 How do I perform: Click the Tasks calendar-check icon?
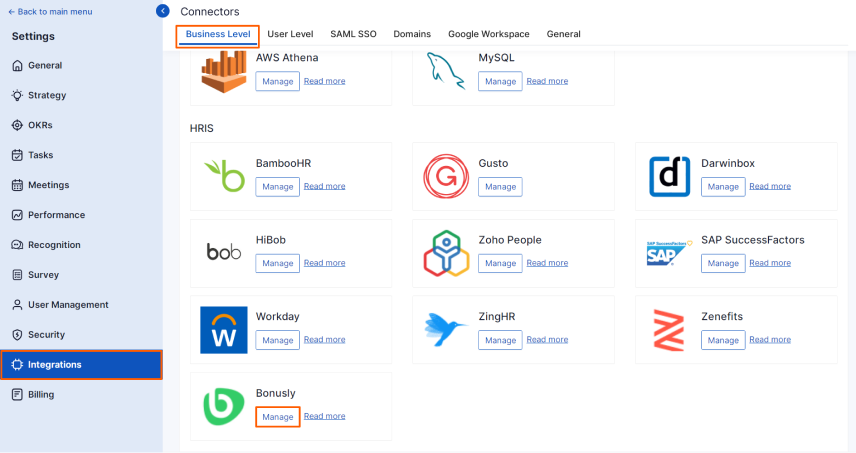coord(17,155)
